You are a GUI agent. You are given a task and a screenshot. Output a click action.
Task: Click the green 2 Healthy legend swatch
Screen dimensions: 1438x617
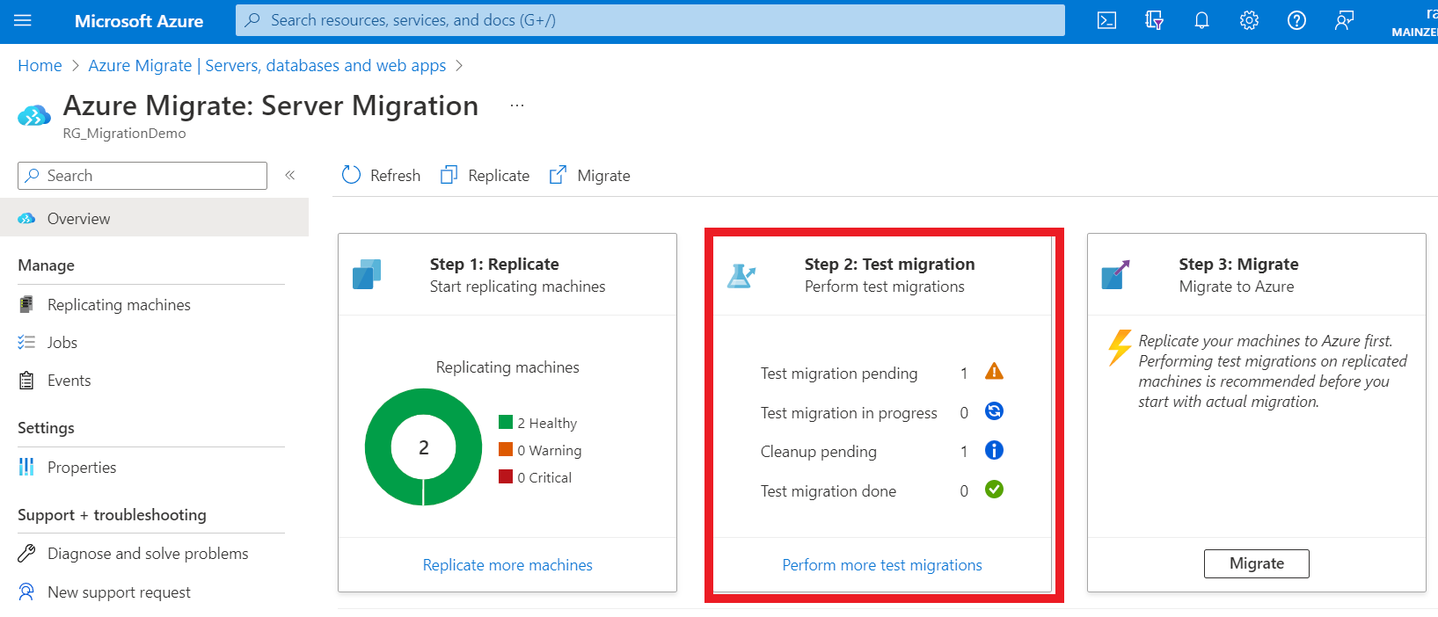pos(505,423)
